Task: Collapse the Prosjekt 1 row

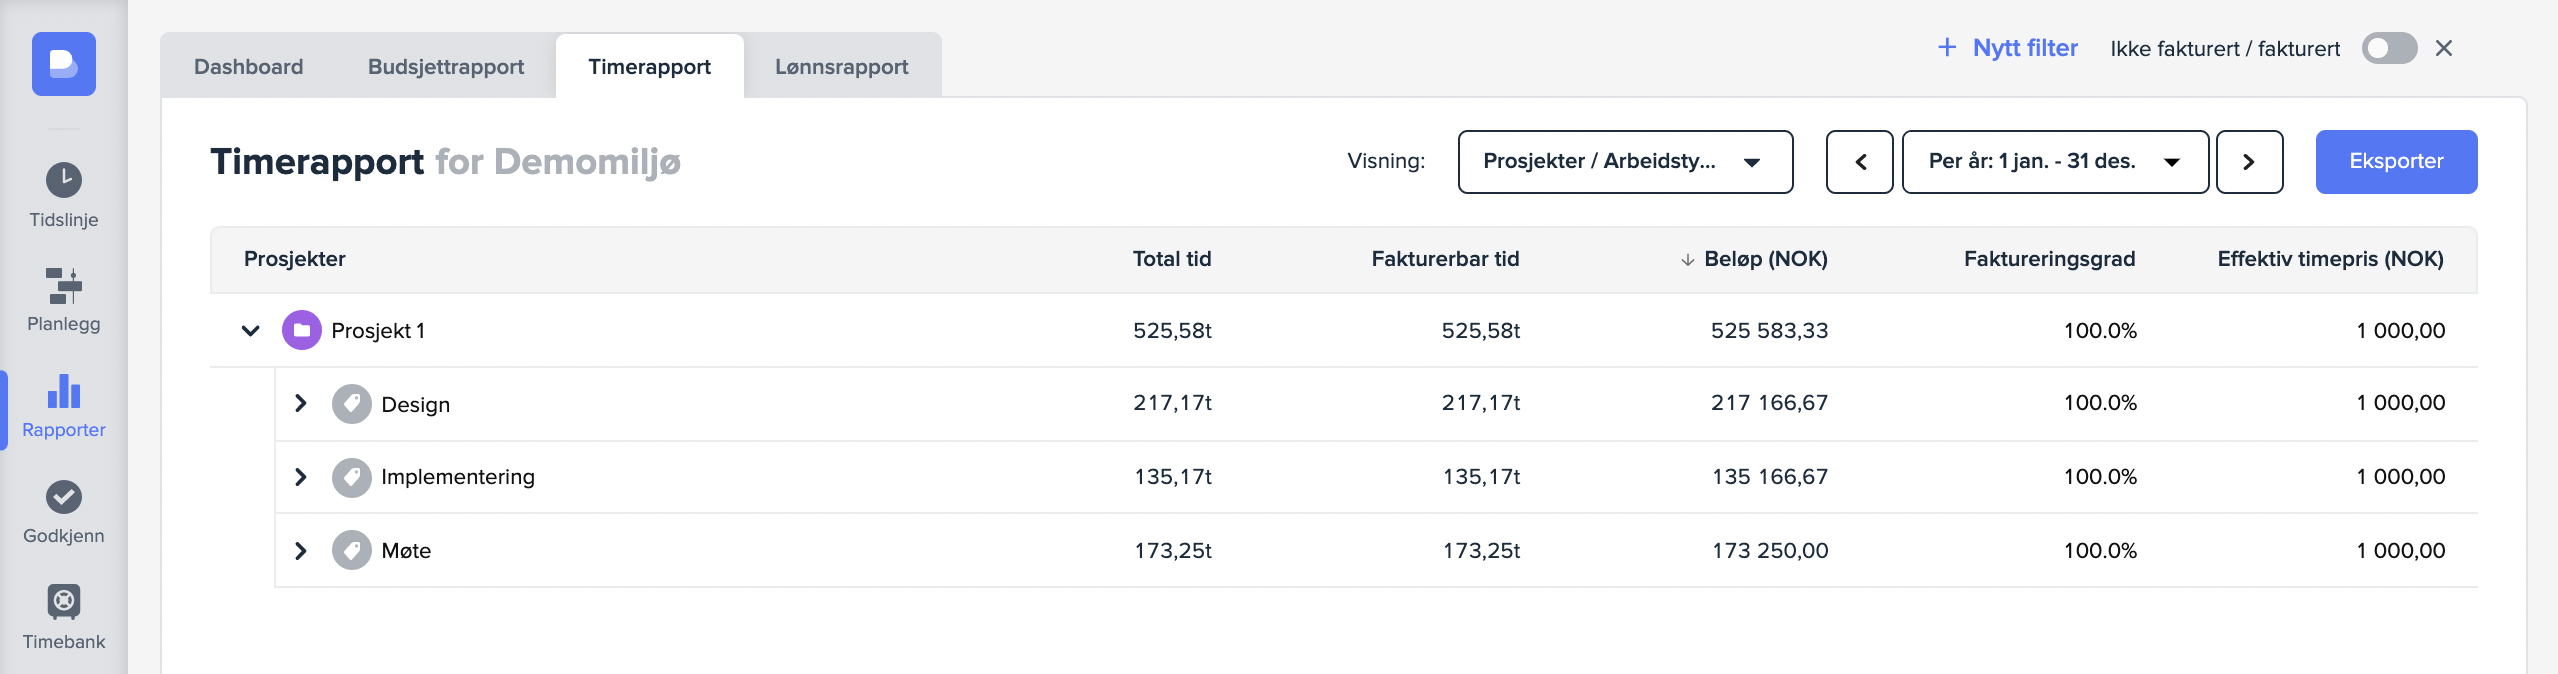Action: (251, 330)
